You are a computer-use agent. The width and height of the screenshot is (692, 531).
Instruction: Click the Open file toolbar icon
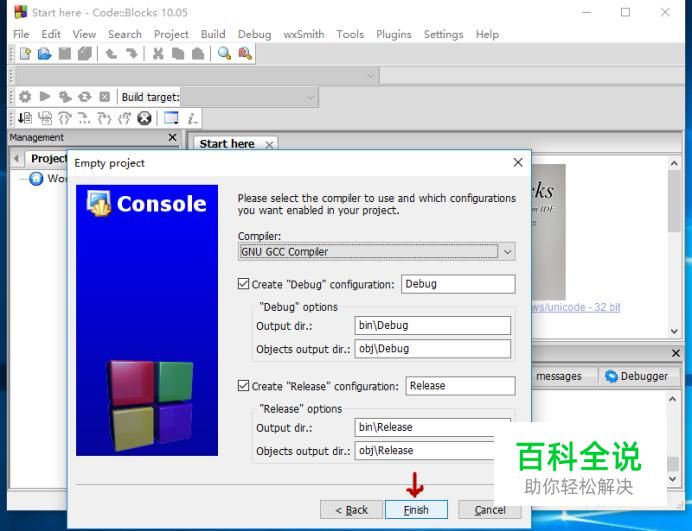click(x=45, y=54)
